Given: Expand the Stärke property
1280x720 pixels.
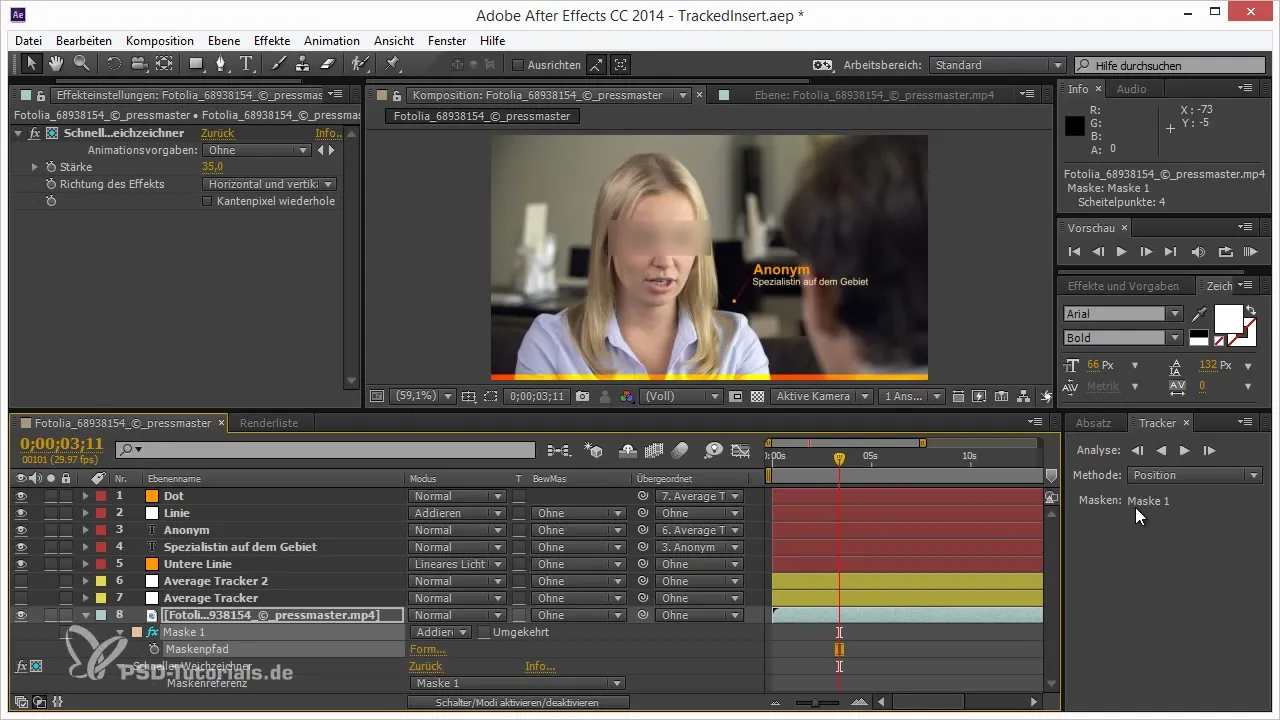Looking at the screenshot, I should tap(34, 167).
